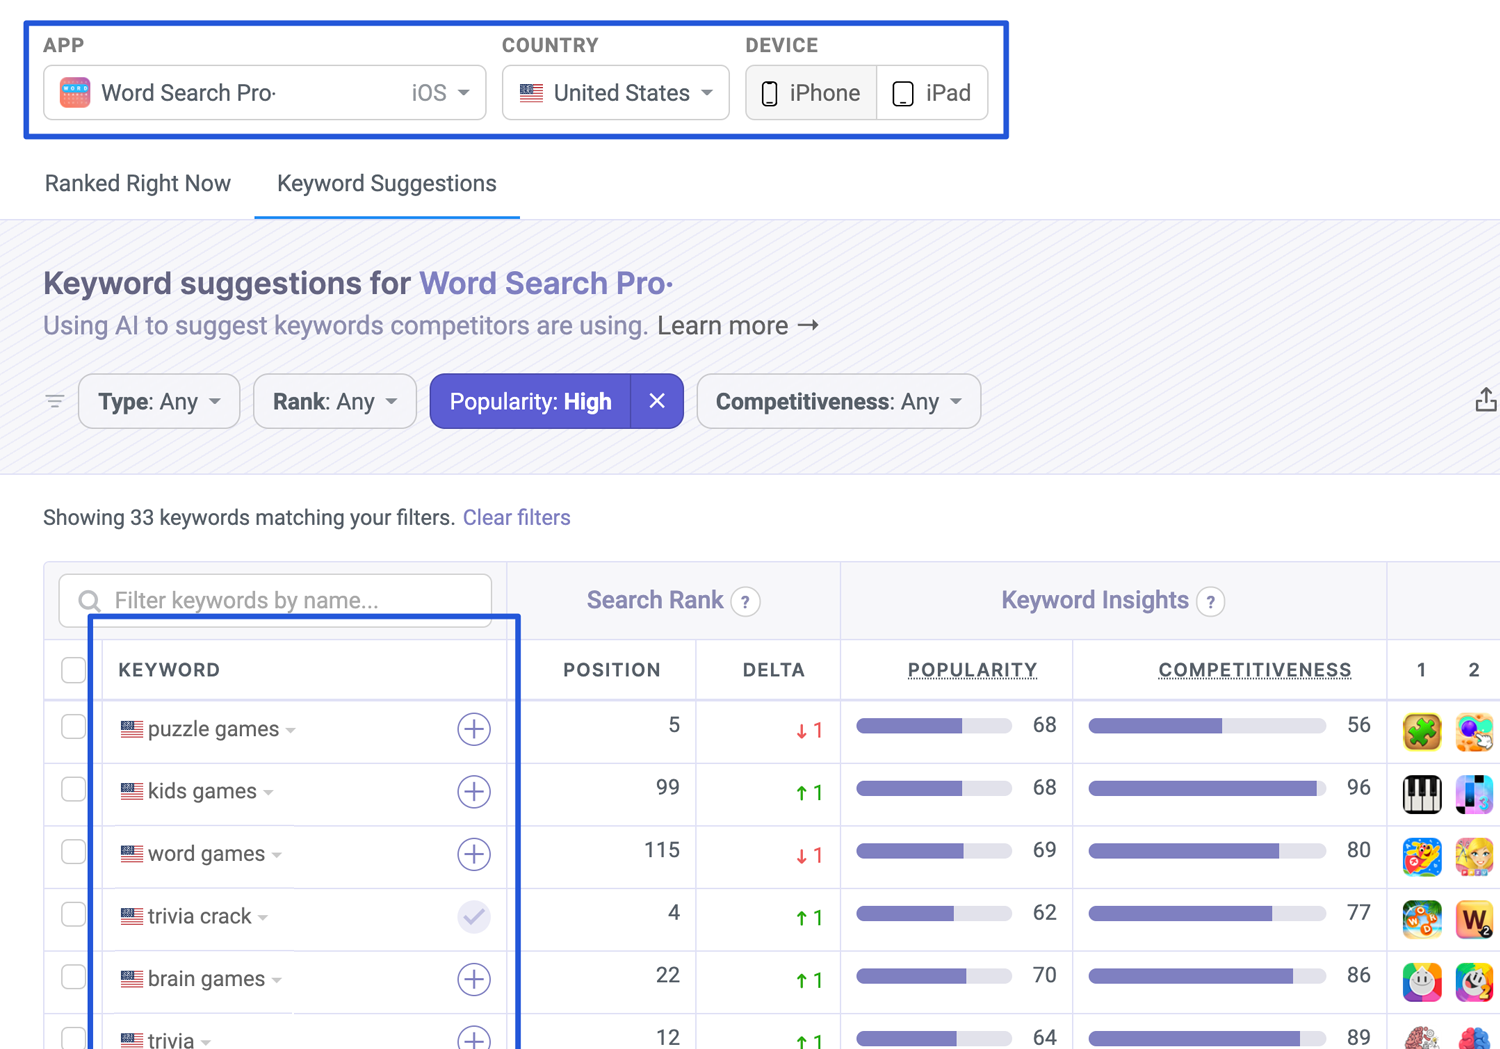This screenshot has height=1049, width=1500.
Task: Open the Learn more link
Action: pyautogui.click(x=739, y=326)
